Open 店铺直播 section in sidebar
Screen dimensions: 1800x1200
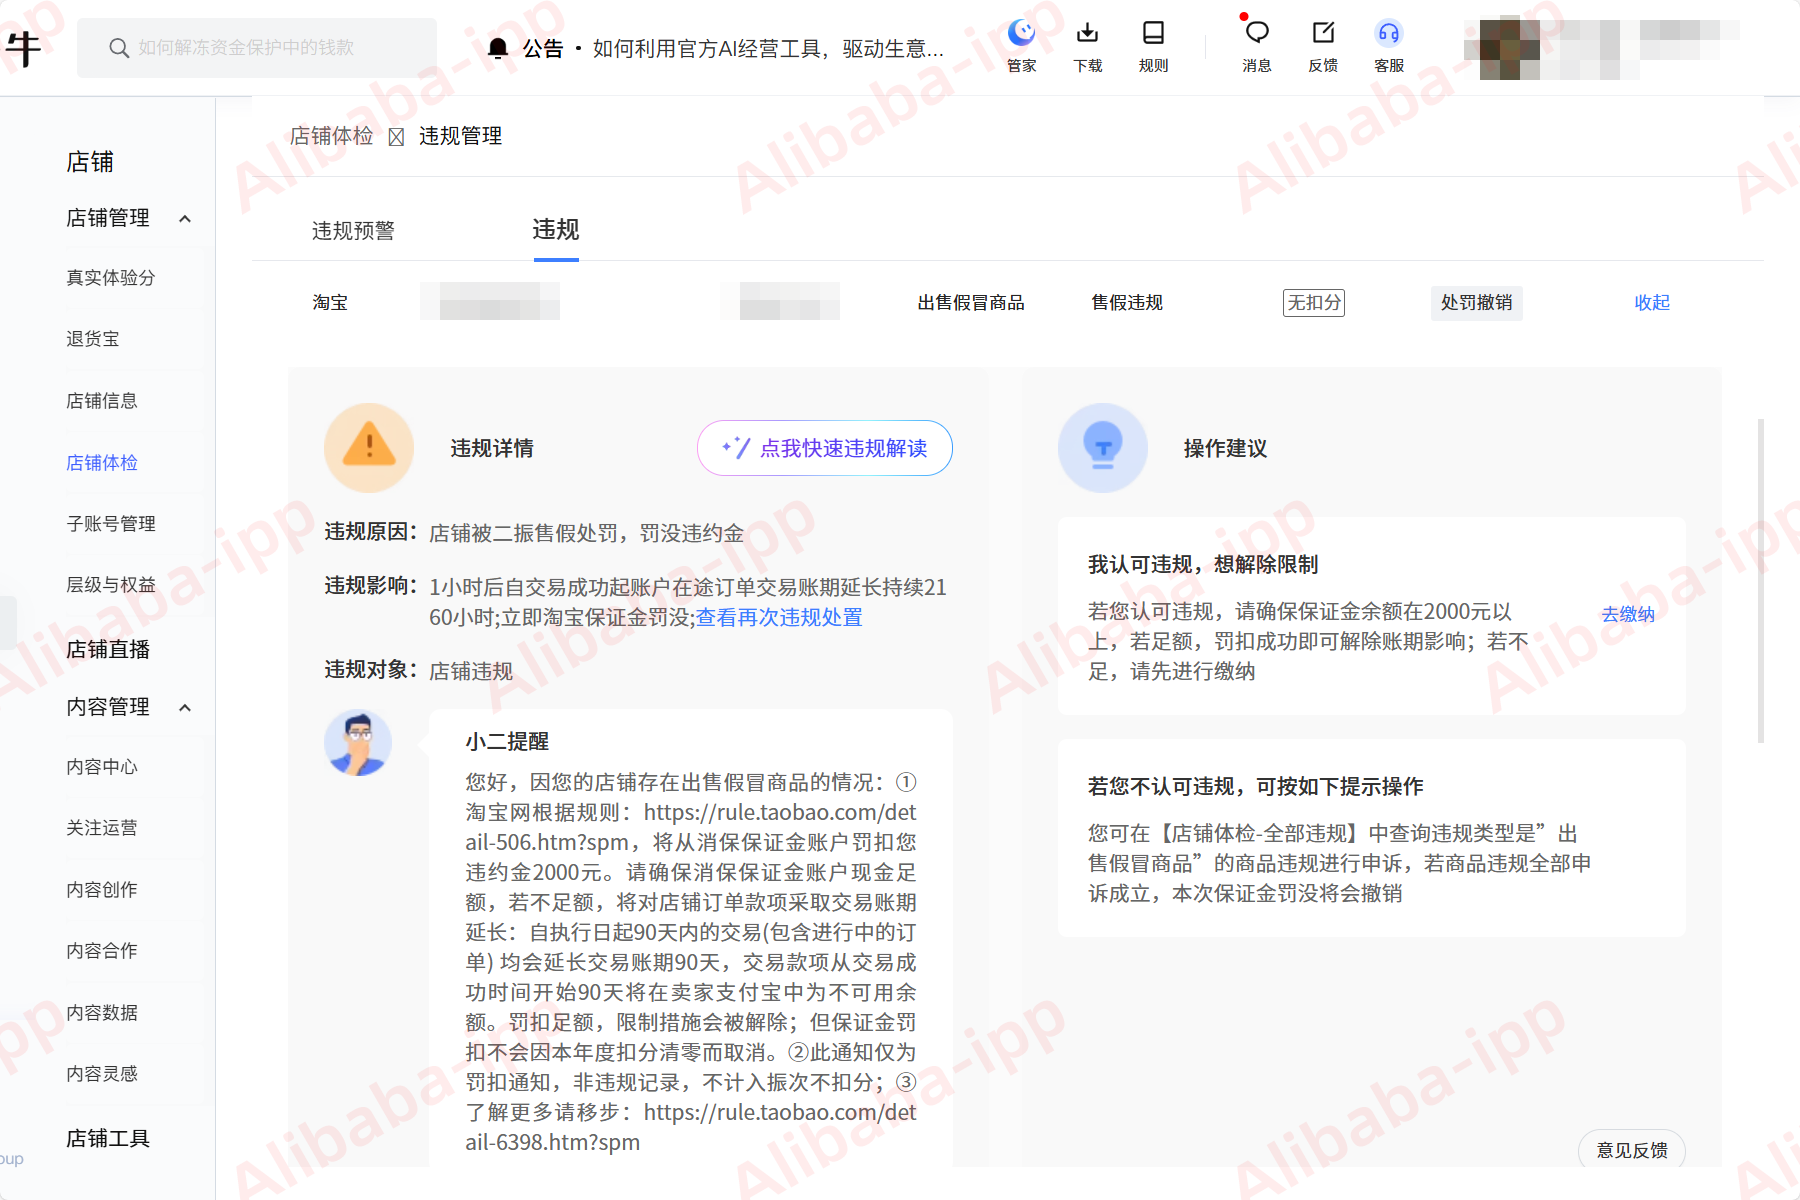point(108,649)
